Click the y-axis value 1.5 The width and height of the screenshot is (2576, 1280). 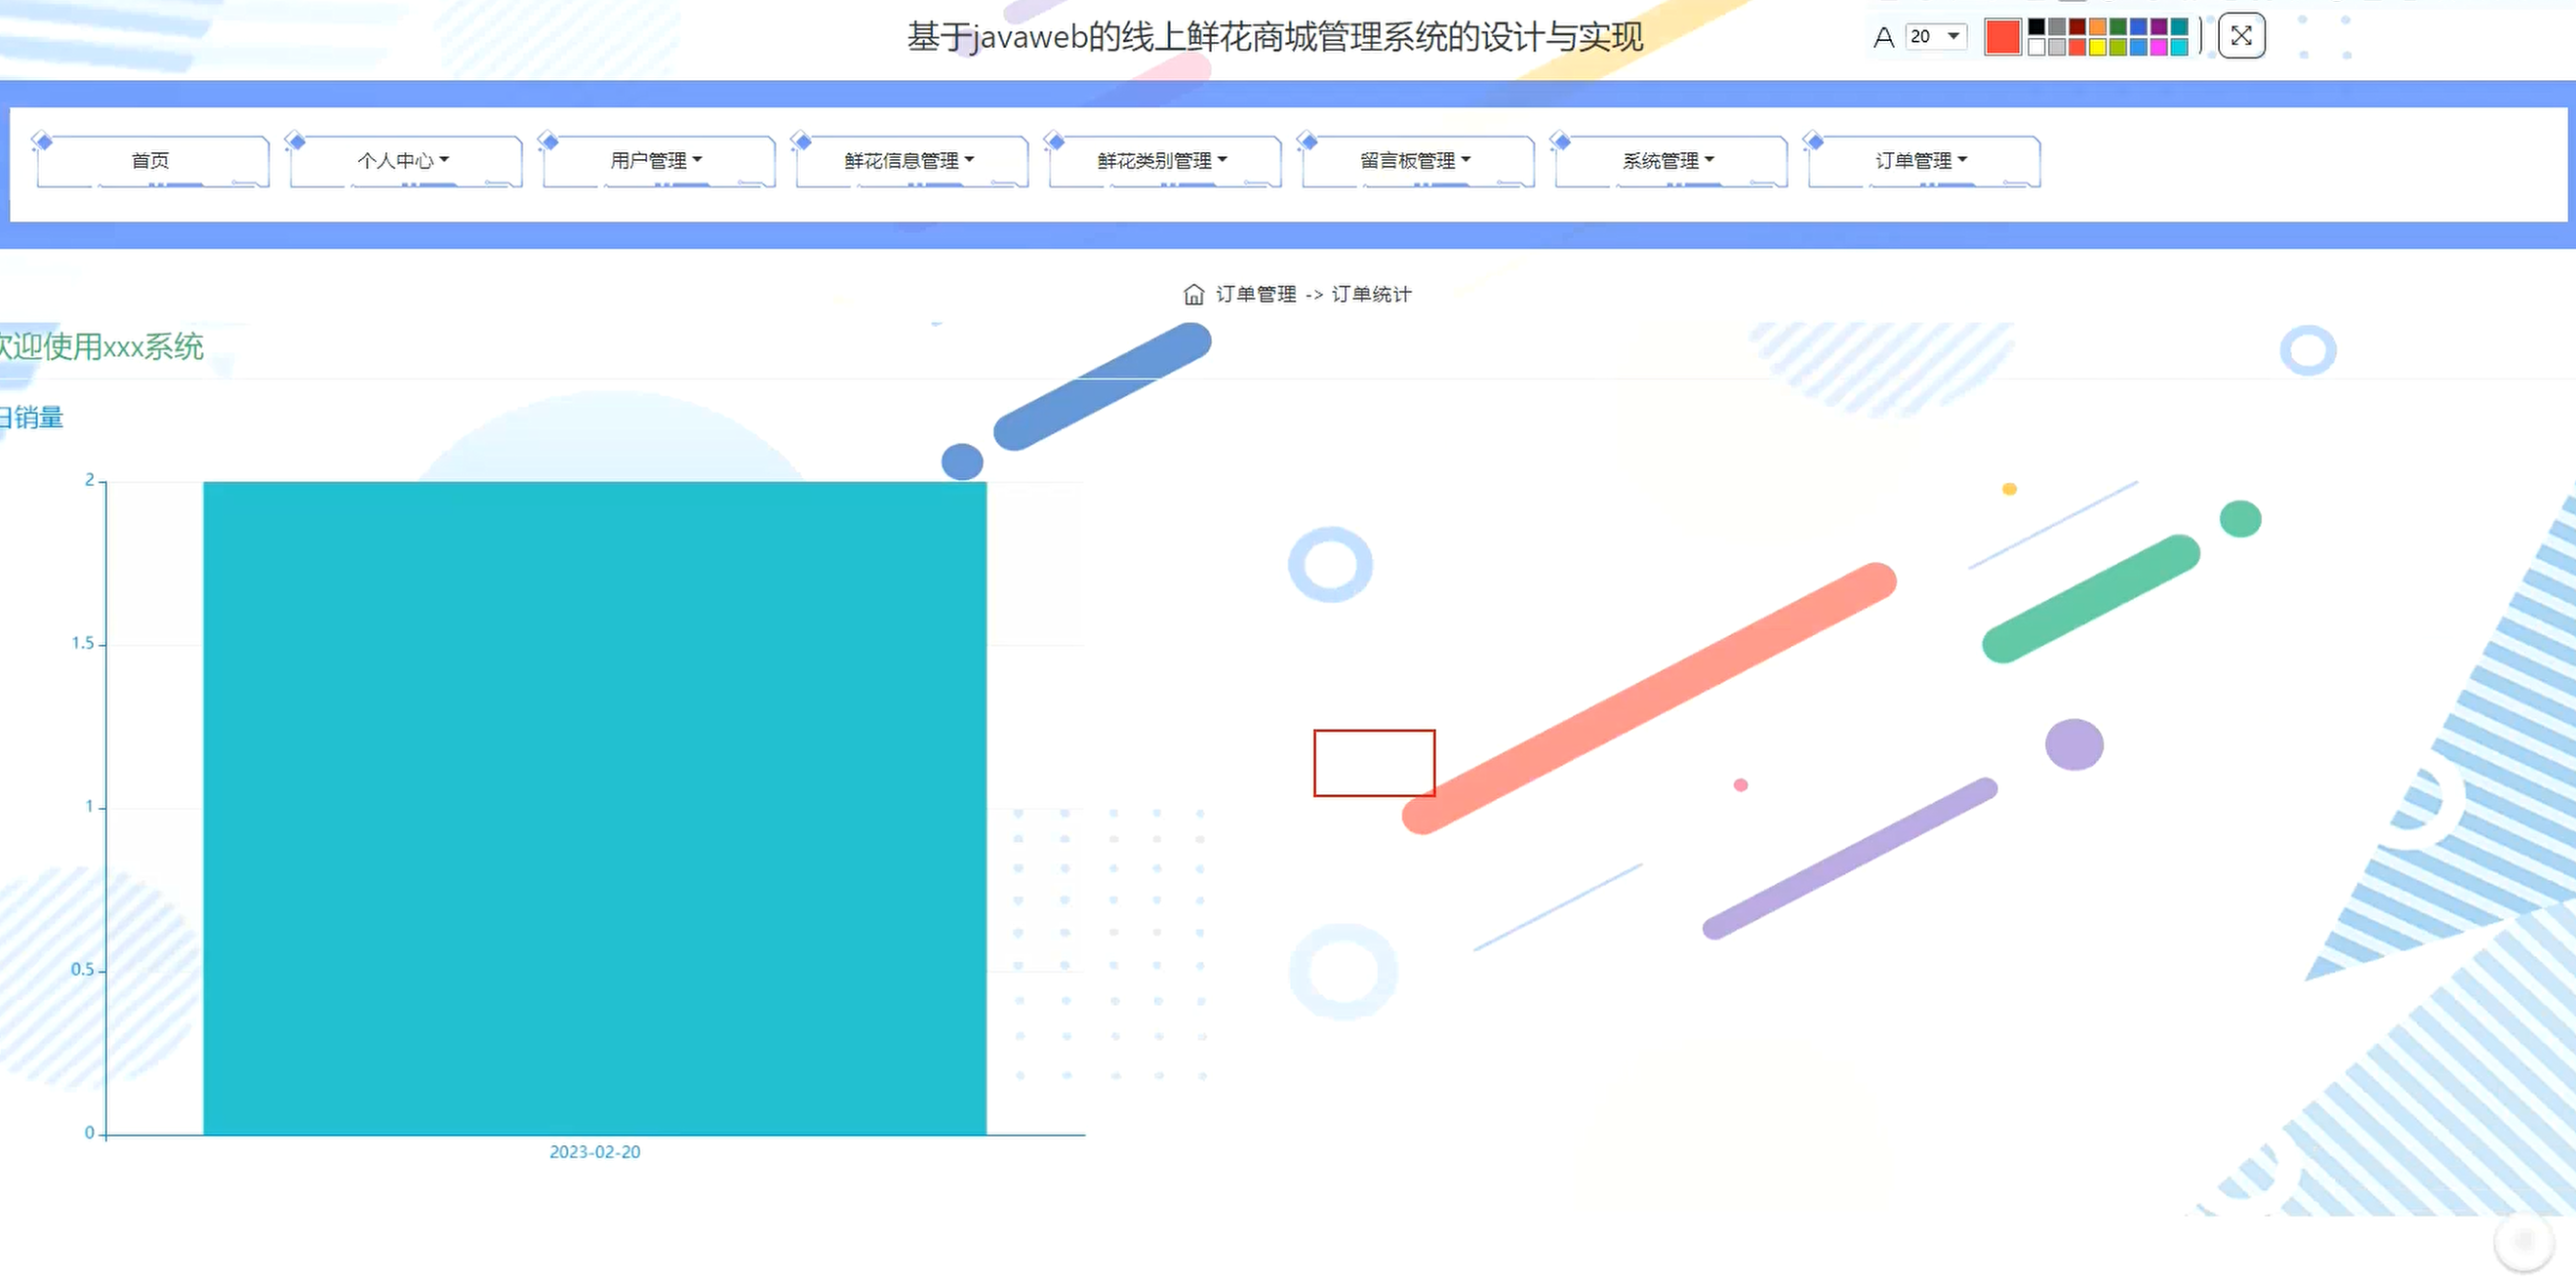(83, 643)
